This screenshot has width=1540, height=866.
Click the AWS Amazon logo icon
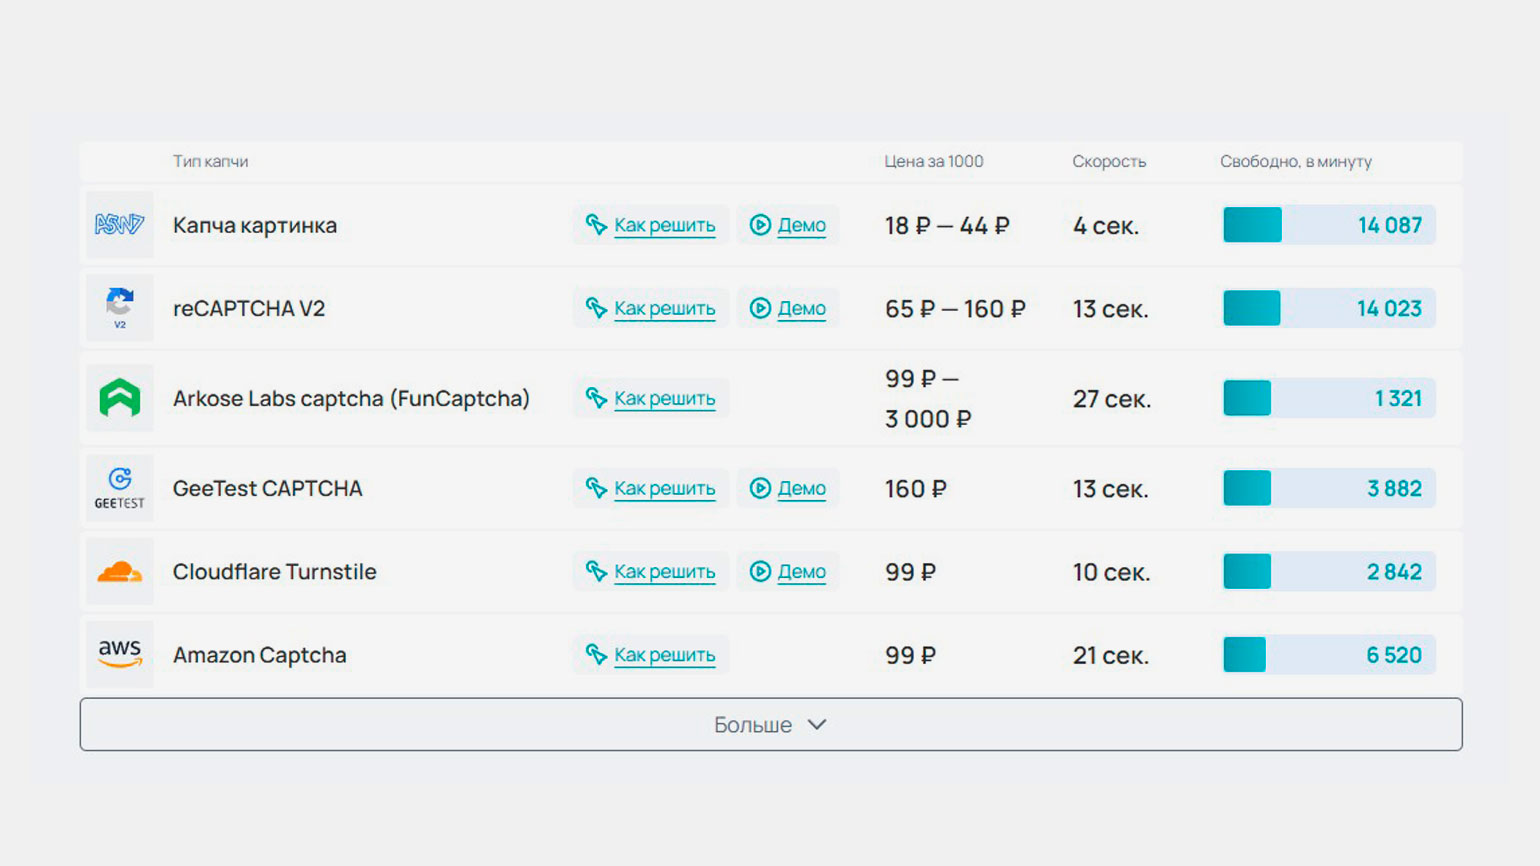coord(119,654)
